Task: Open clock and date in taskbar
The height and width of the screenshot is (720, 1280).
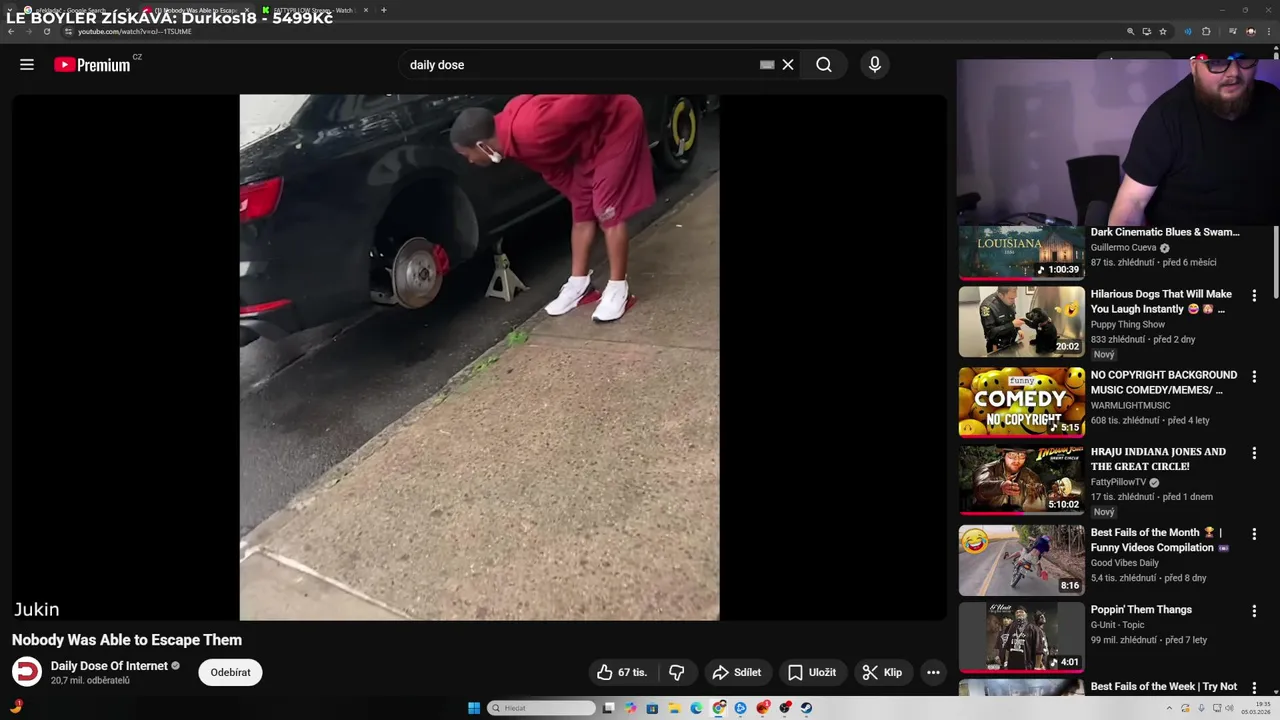Action: (x=1256, y=708)
